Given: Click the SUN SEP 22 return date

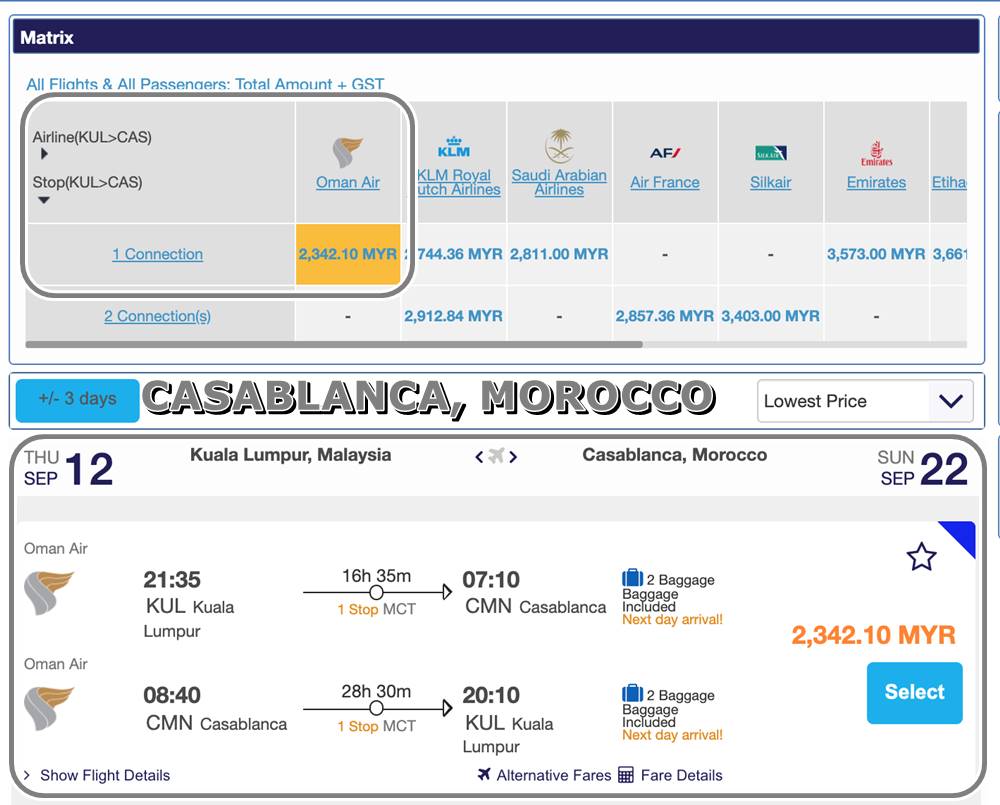Looking at the screenshot, I should (923, 468).
